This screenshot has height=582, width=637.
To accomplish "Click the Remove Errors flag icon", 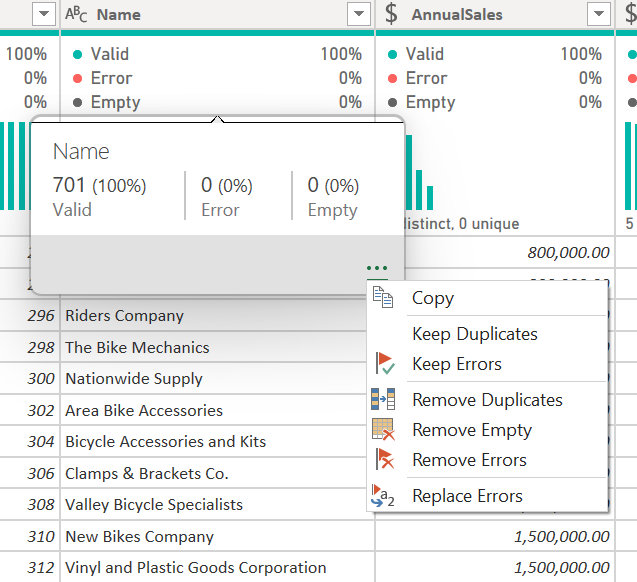I will pyautogui.click(x=383, y=460).
